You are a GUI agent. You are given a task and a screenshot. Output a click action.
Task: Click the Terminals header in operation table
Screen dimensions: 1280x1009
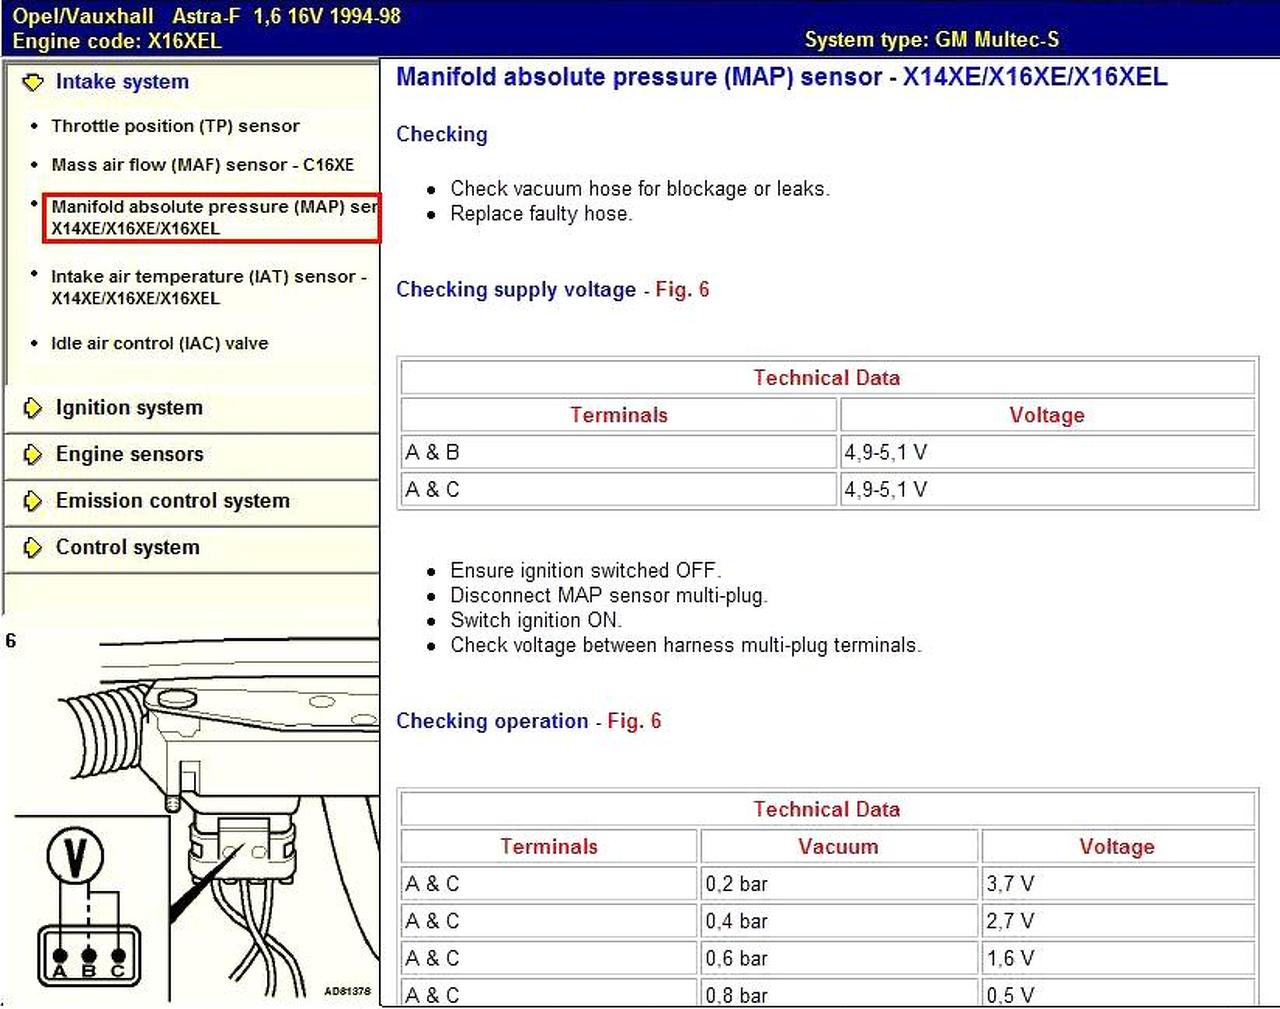coord(549,847)
